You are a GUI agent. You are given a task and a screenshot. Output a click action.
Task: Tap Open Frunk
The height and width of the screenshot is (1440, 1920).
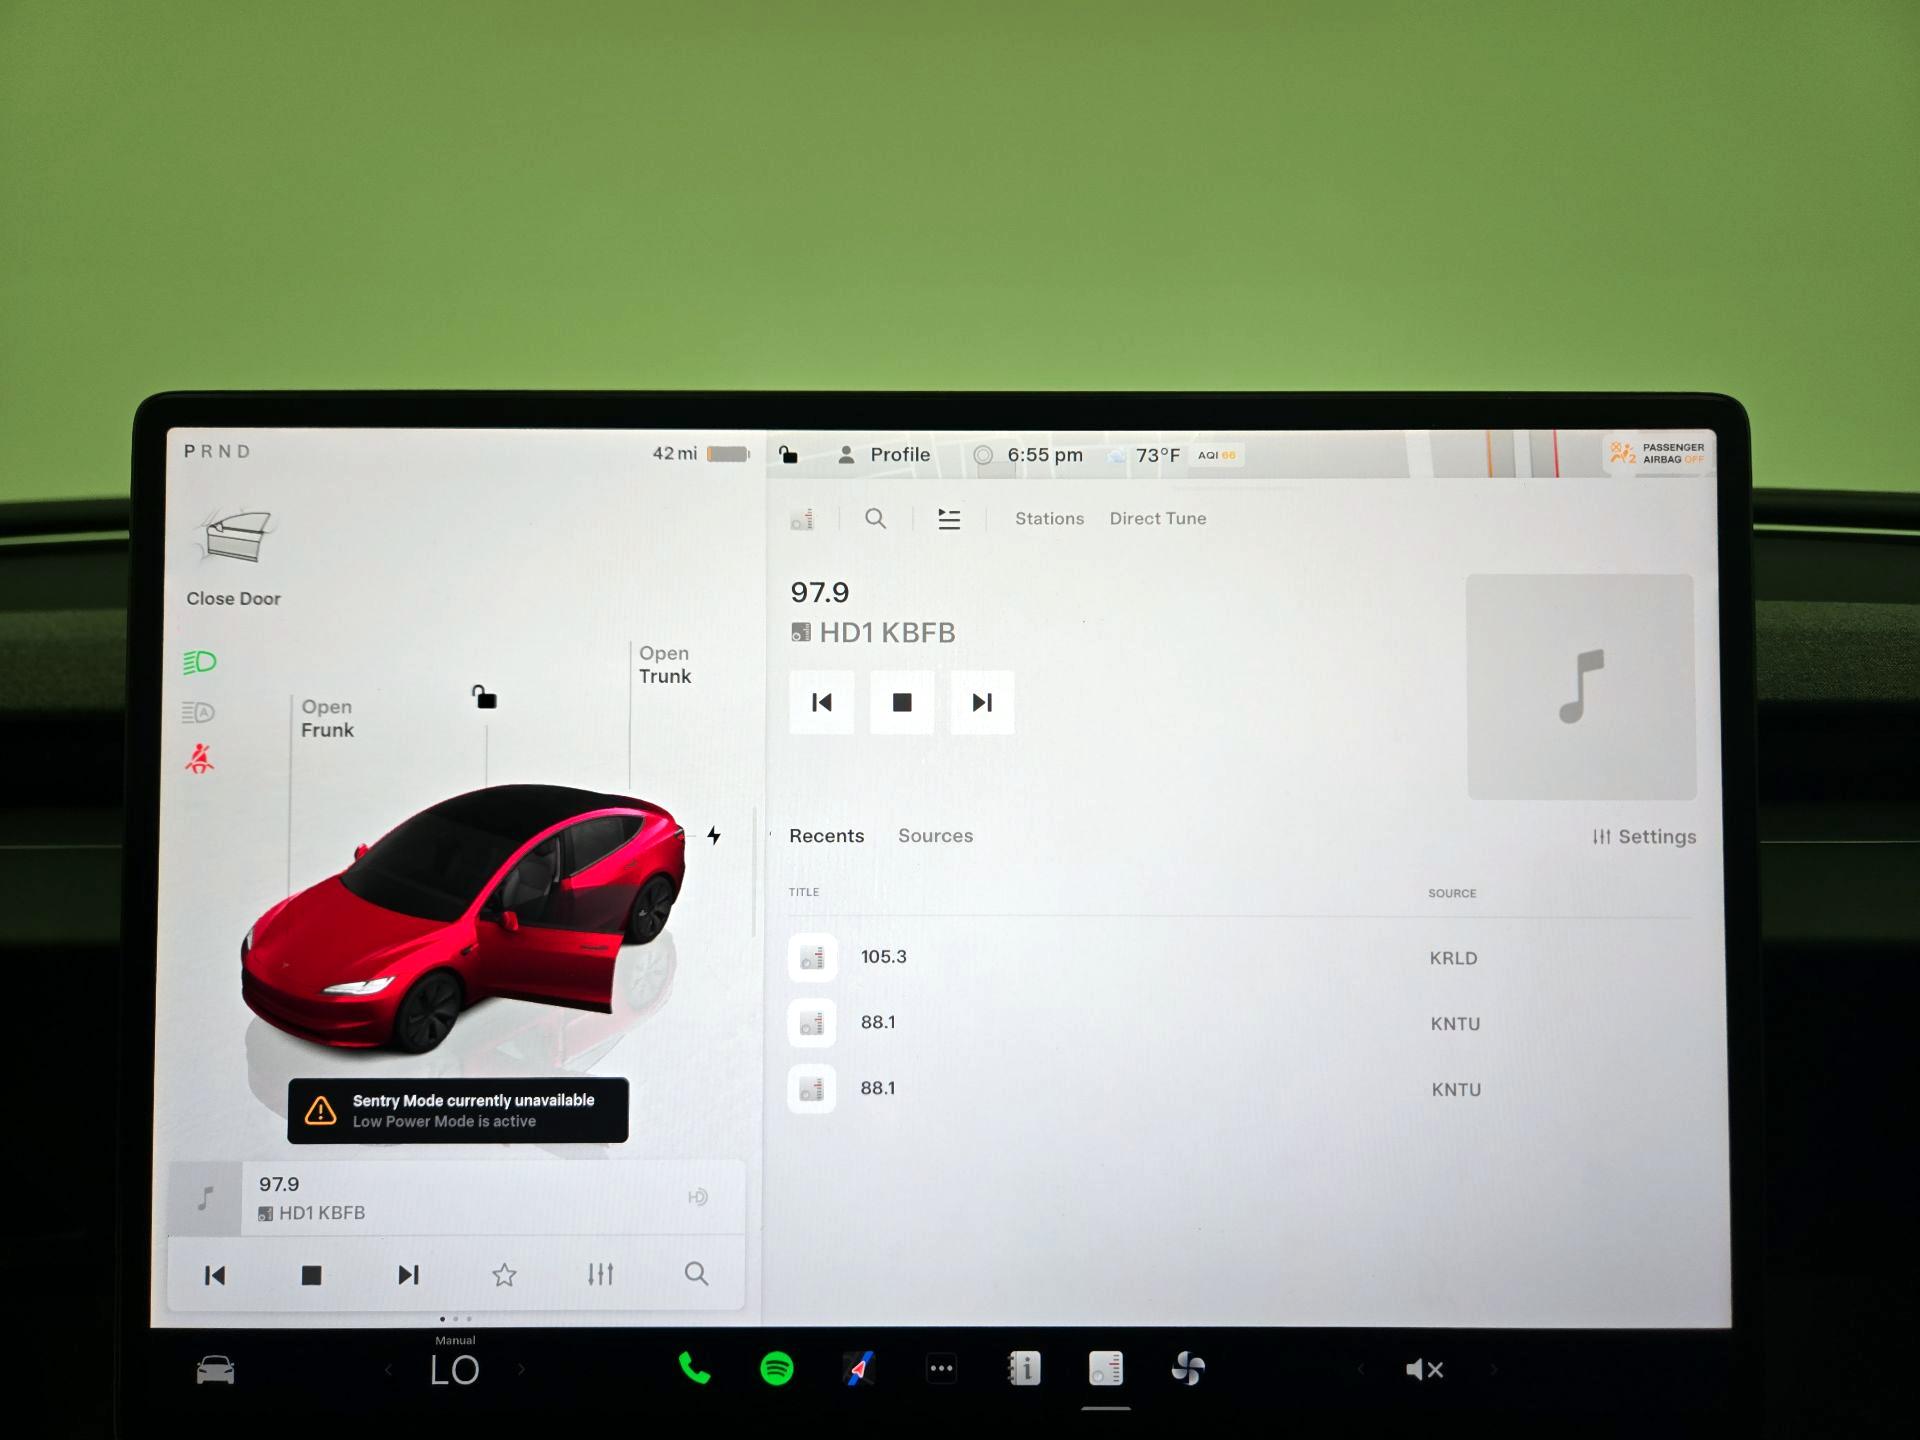327,718
